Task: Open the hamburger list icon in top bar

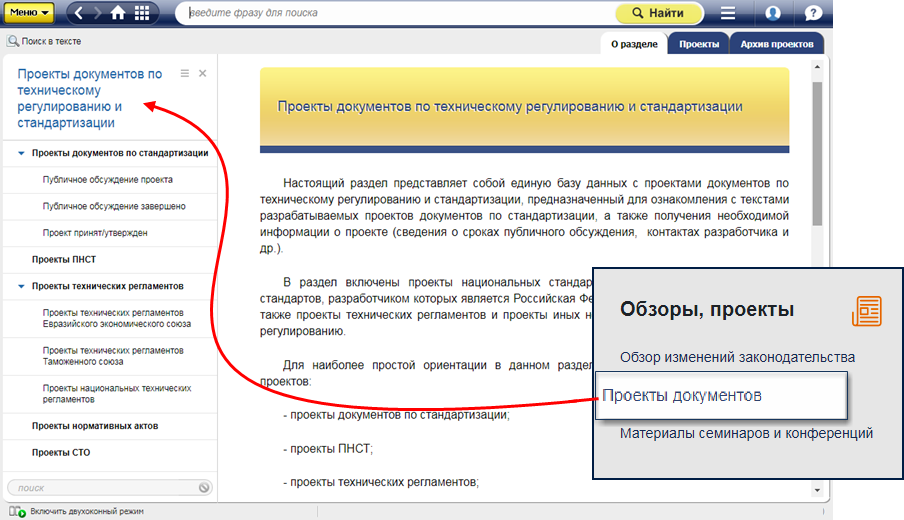Action: coord(728,13)
